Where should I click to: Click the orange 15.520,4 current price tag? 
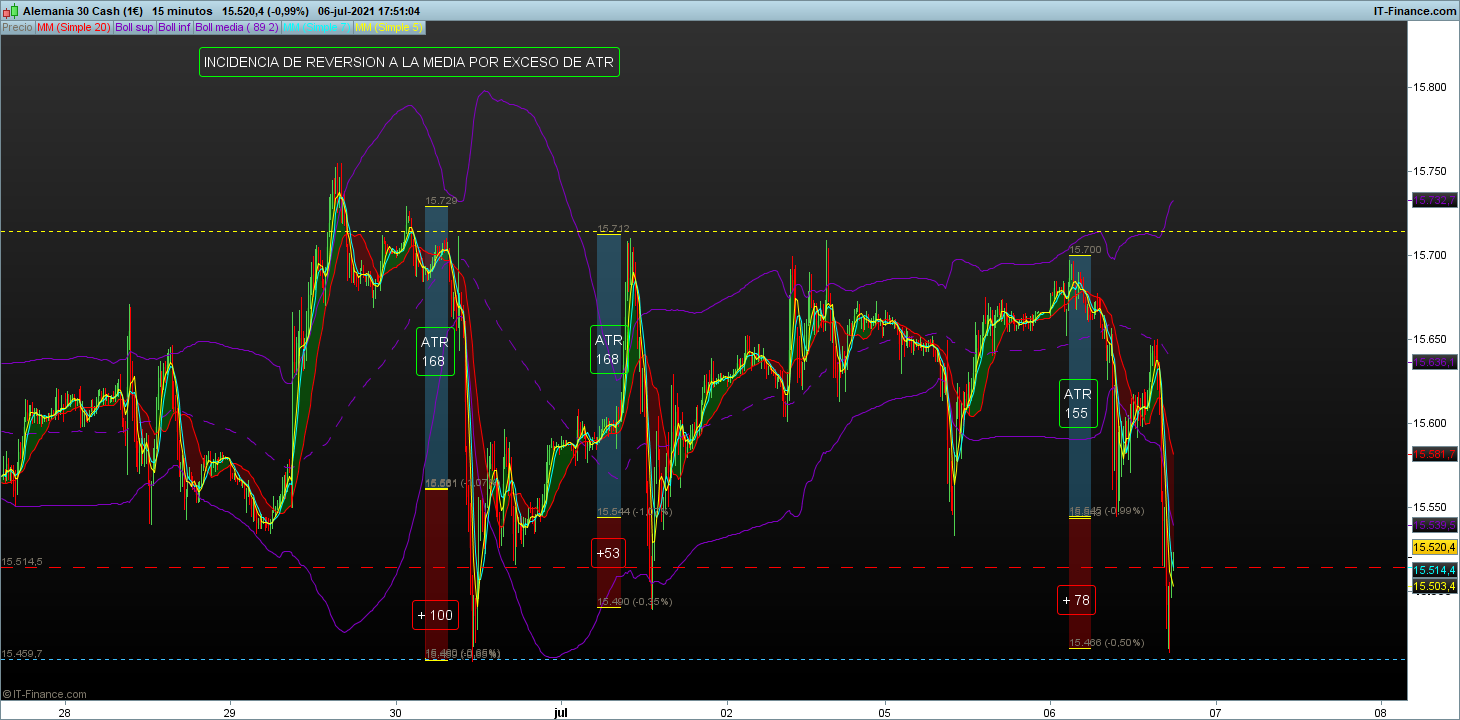1434,547
